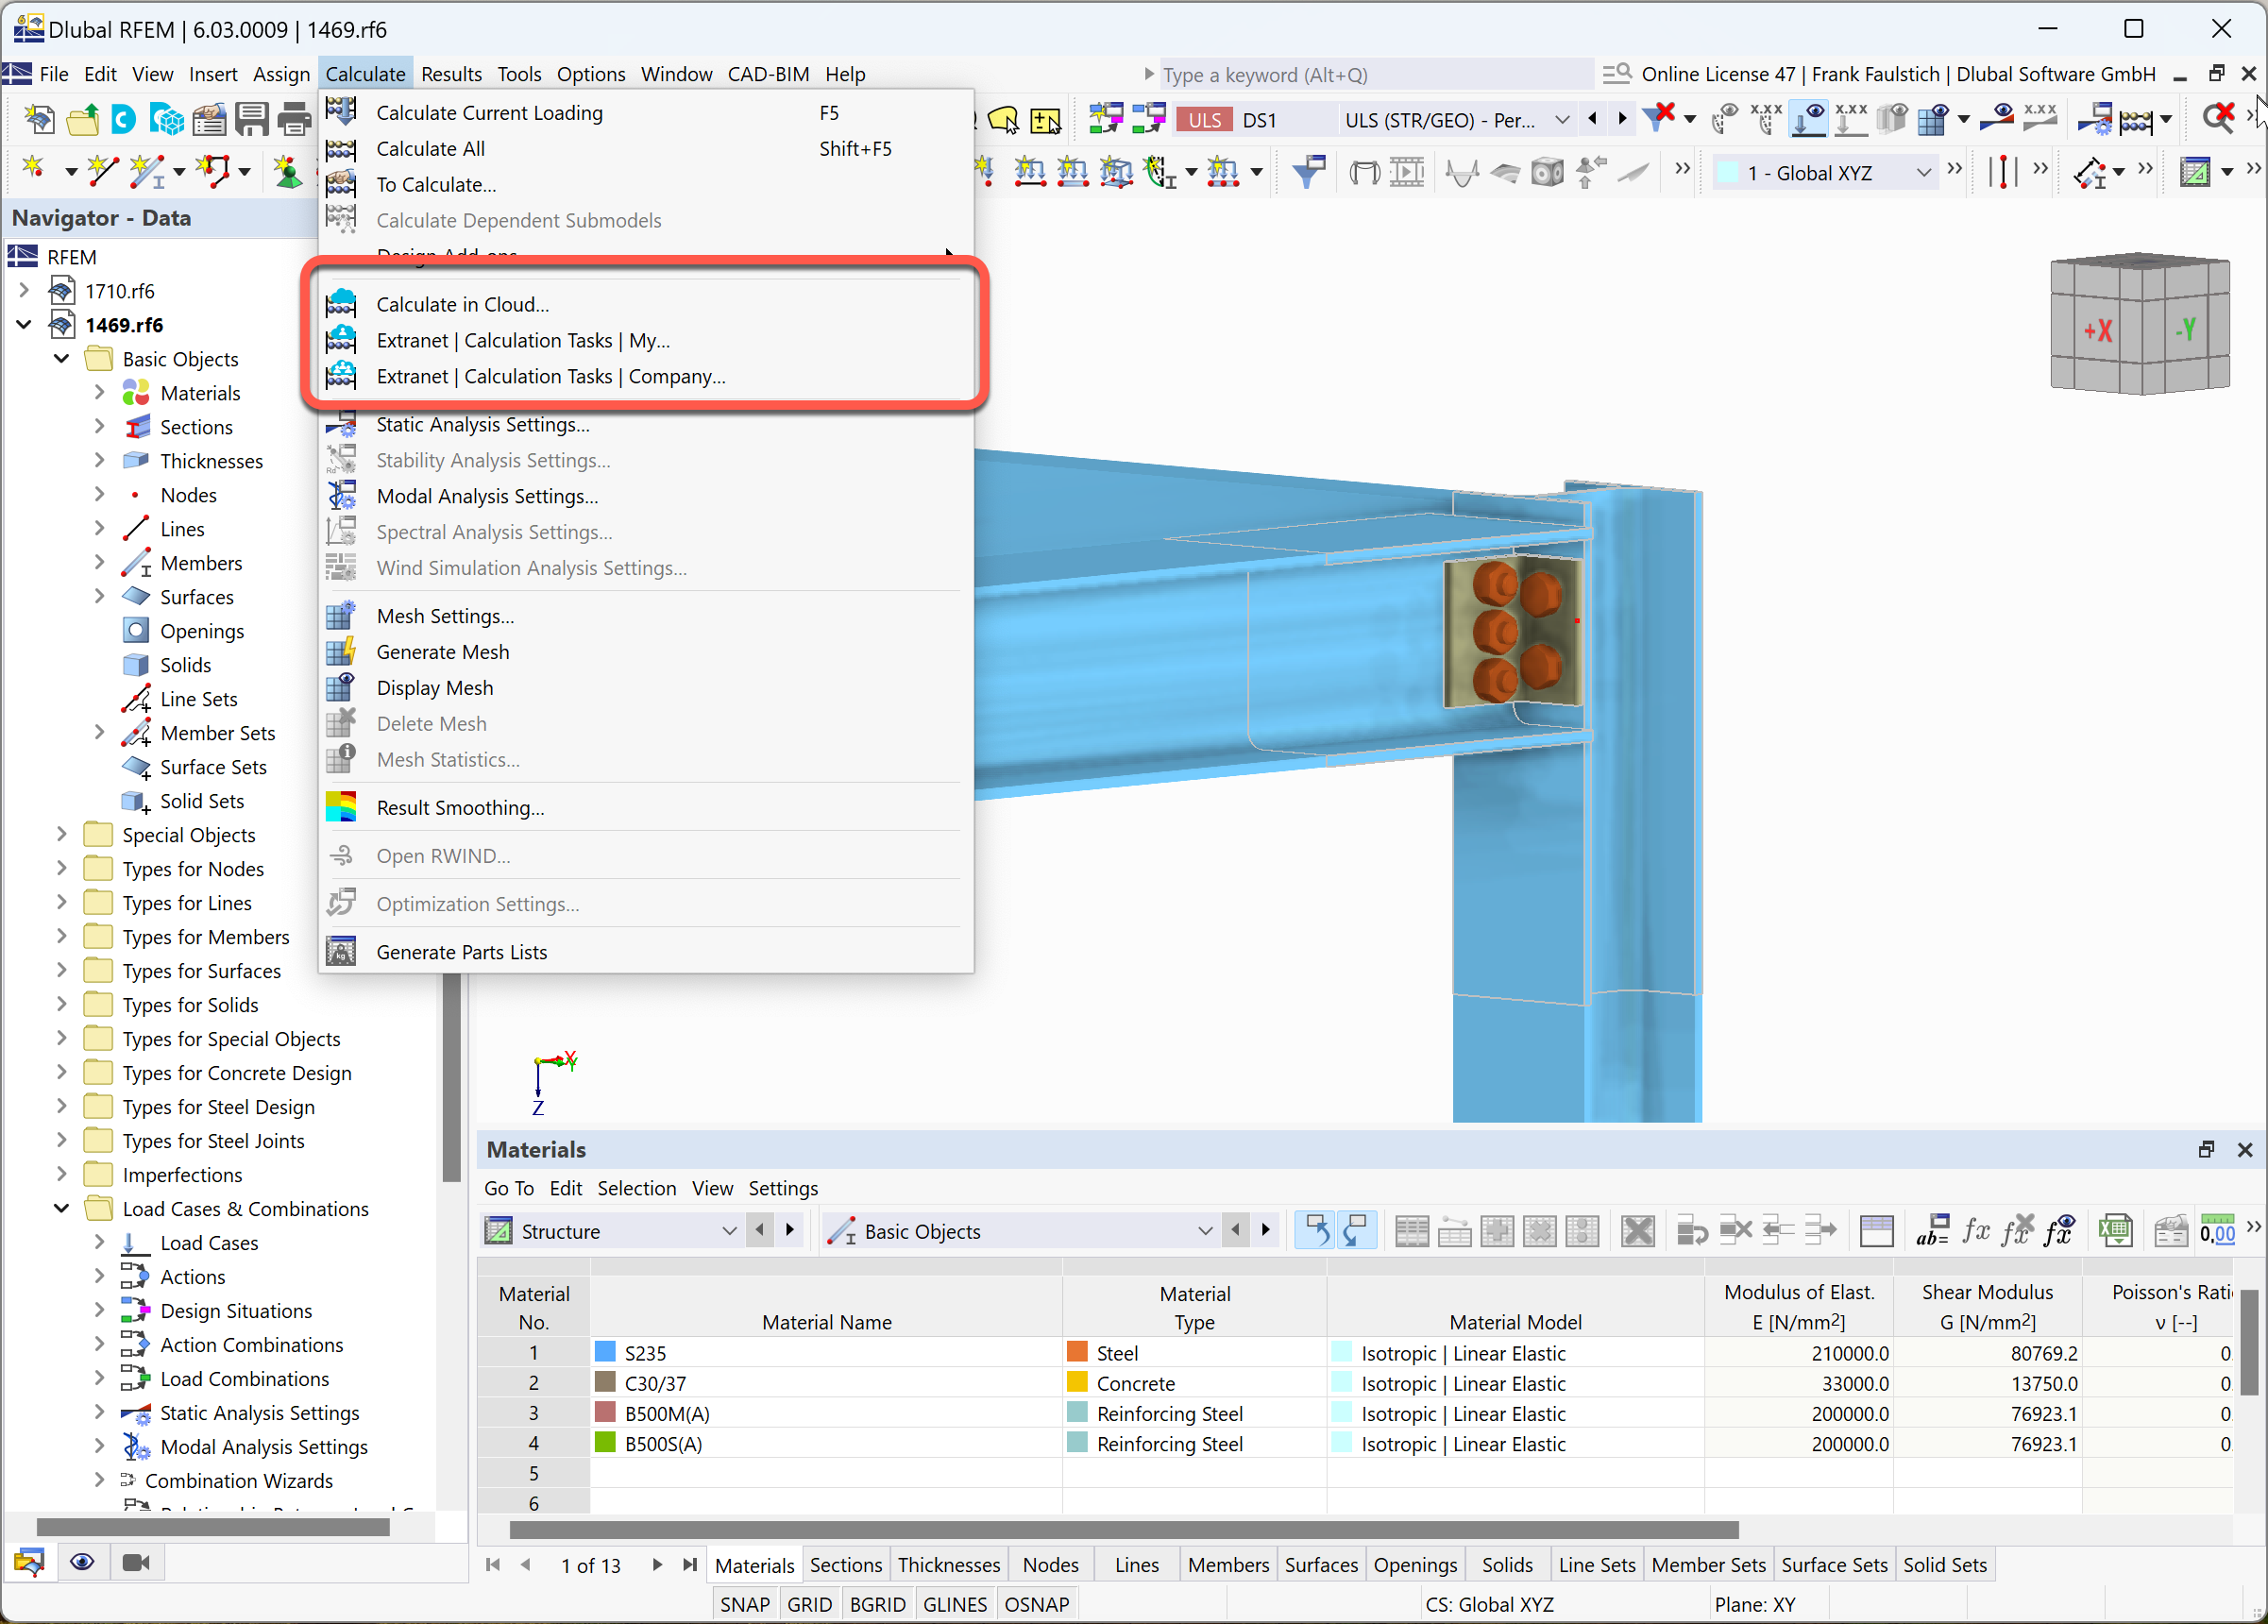Click the Calculate in Cloud option
This screenshot has height=1624, width=2268.
464,304
